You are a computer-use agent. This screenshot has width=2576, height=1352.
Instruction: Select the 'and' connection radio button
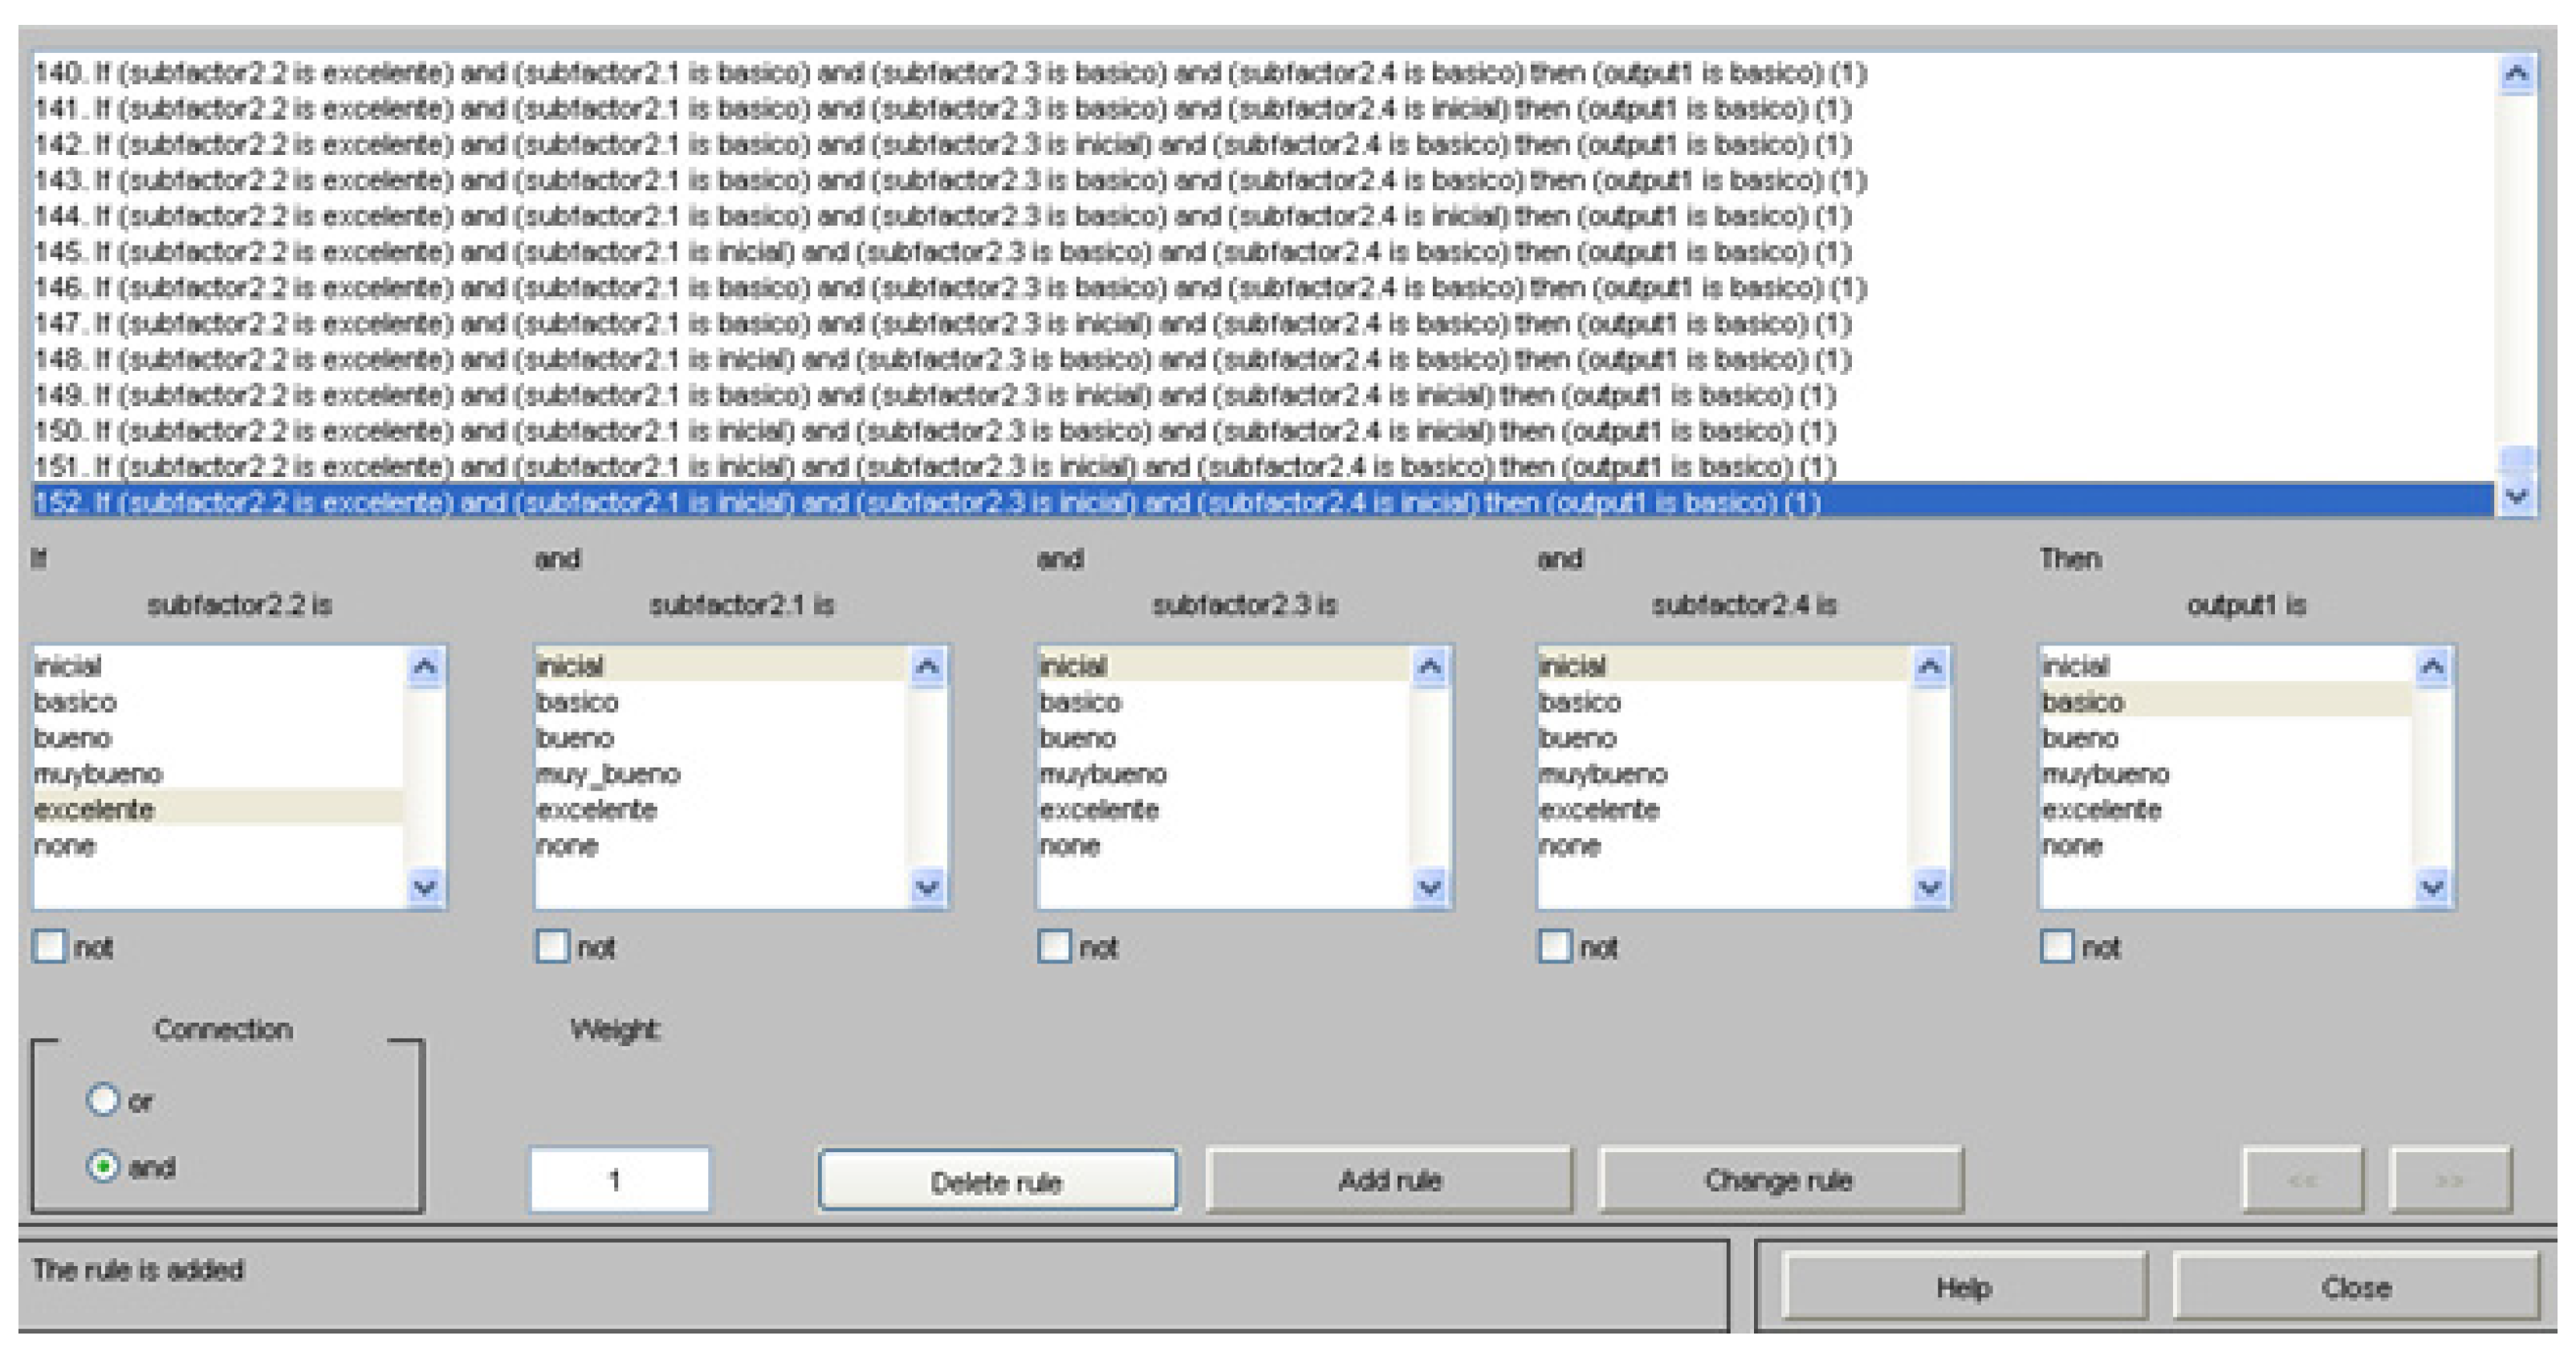[x=103, y=1166]
